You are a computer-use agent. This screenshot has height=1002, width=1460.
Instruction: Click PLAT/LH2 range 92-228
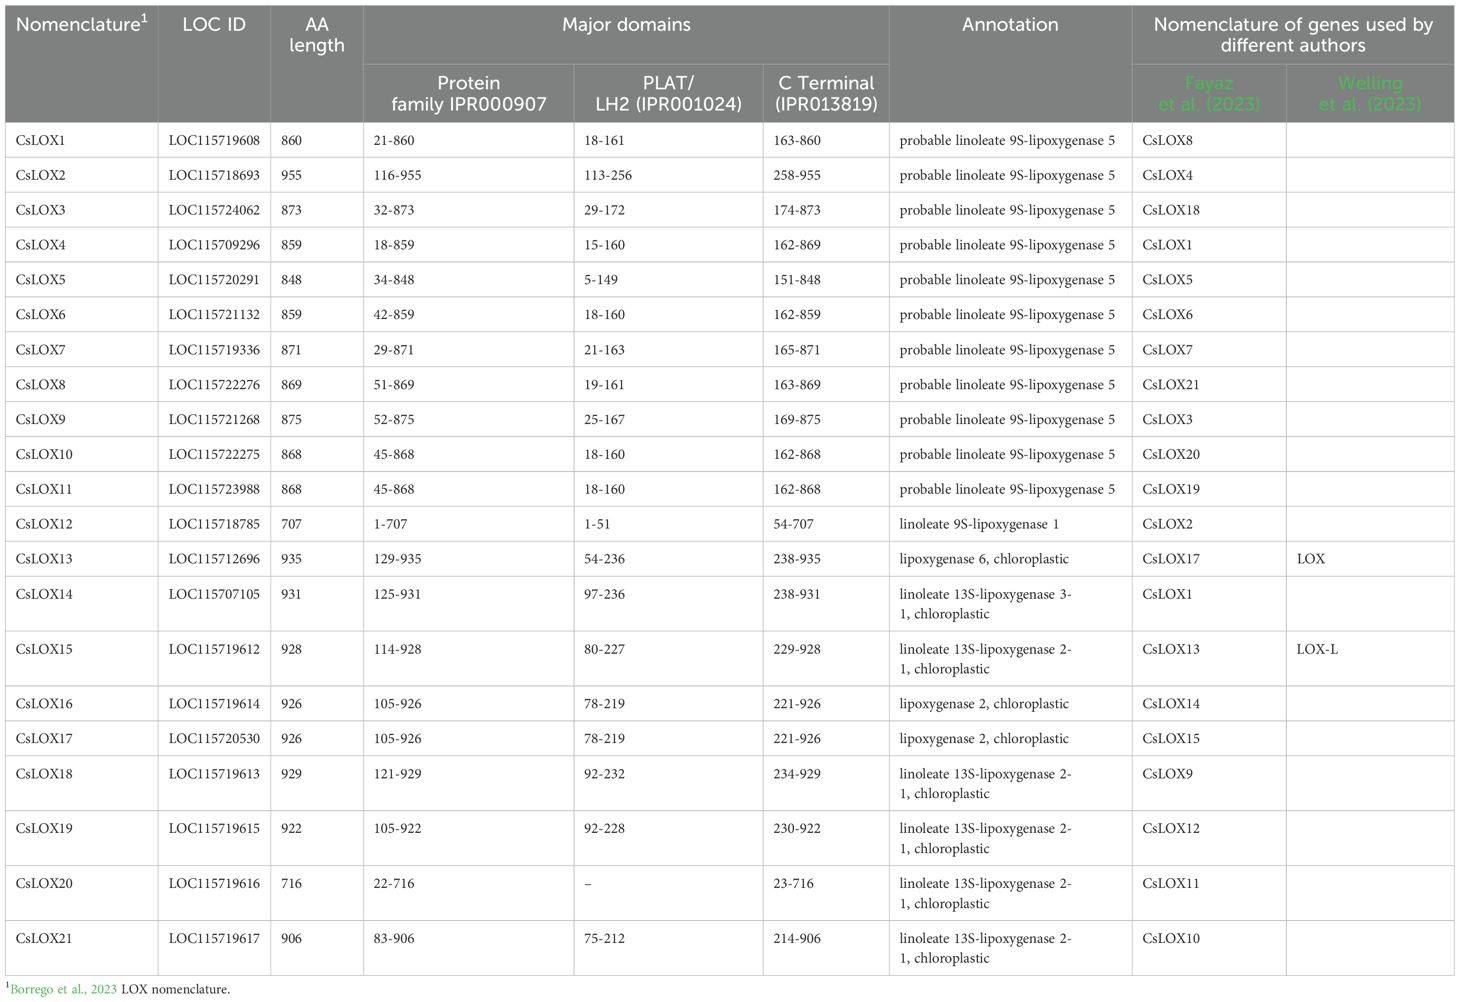[x=605, y=829]
